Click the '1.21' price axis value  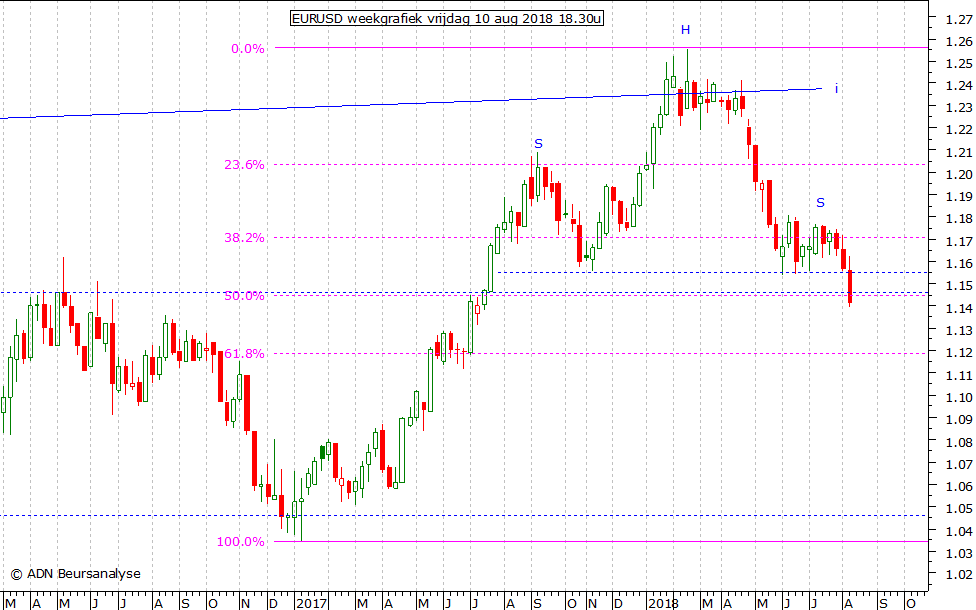coord(959,152)
